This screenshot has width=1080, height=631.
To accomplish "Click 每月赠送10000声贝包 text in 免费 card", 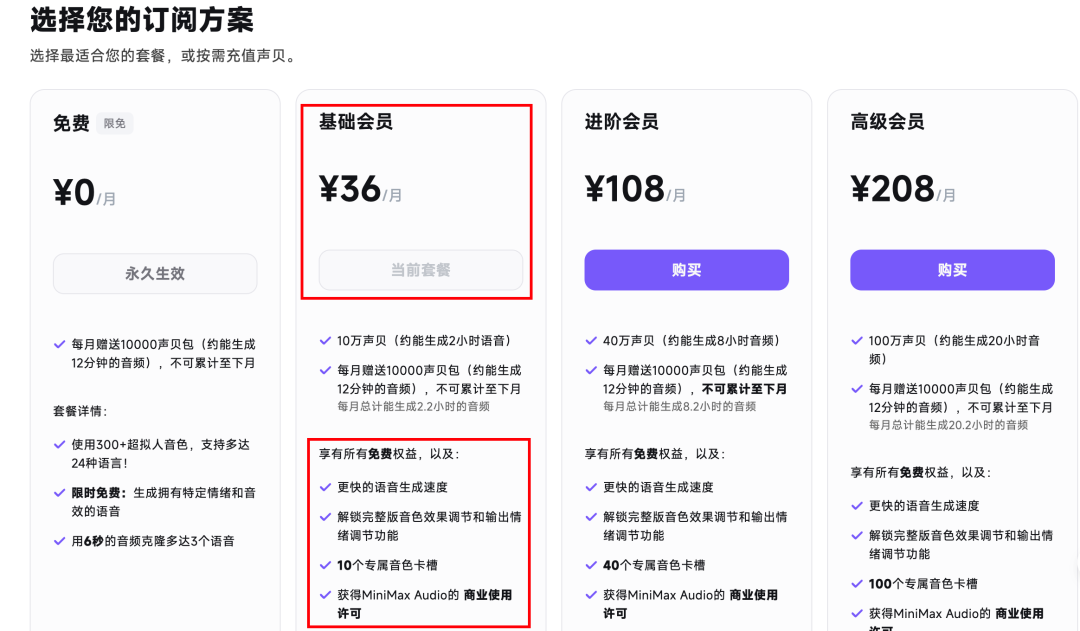I will coord(163,353).
